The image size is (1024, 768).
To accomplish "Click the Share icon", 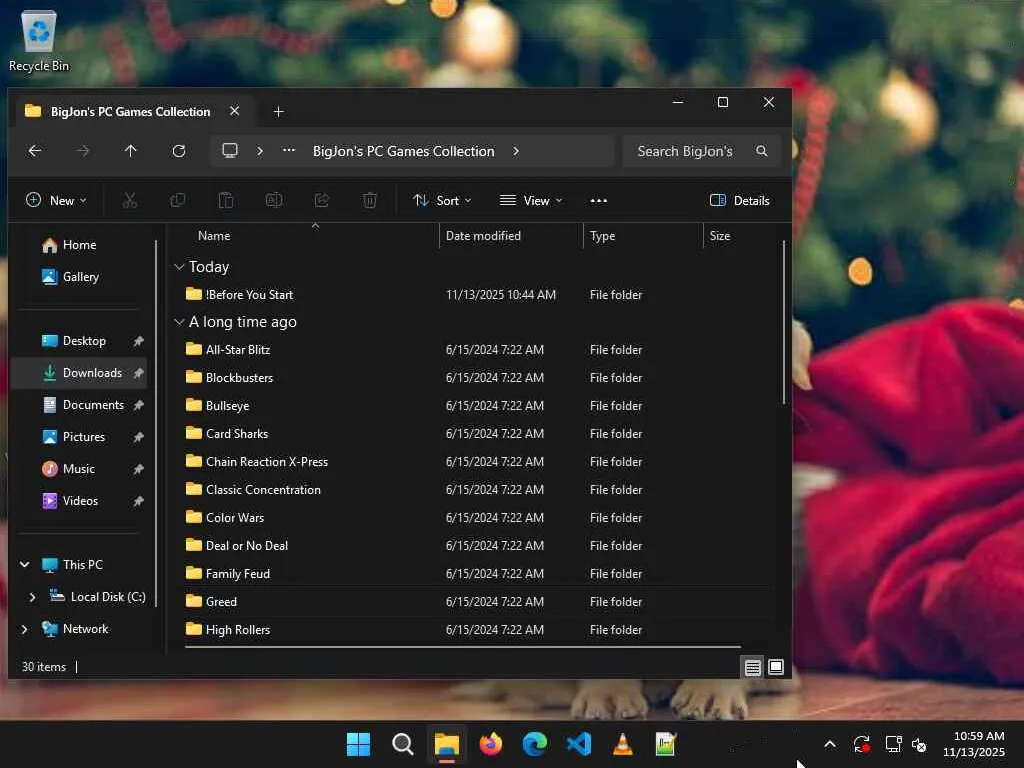I will (x=322, y=200).
